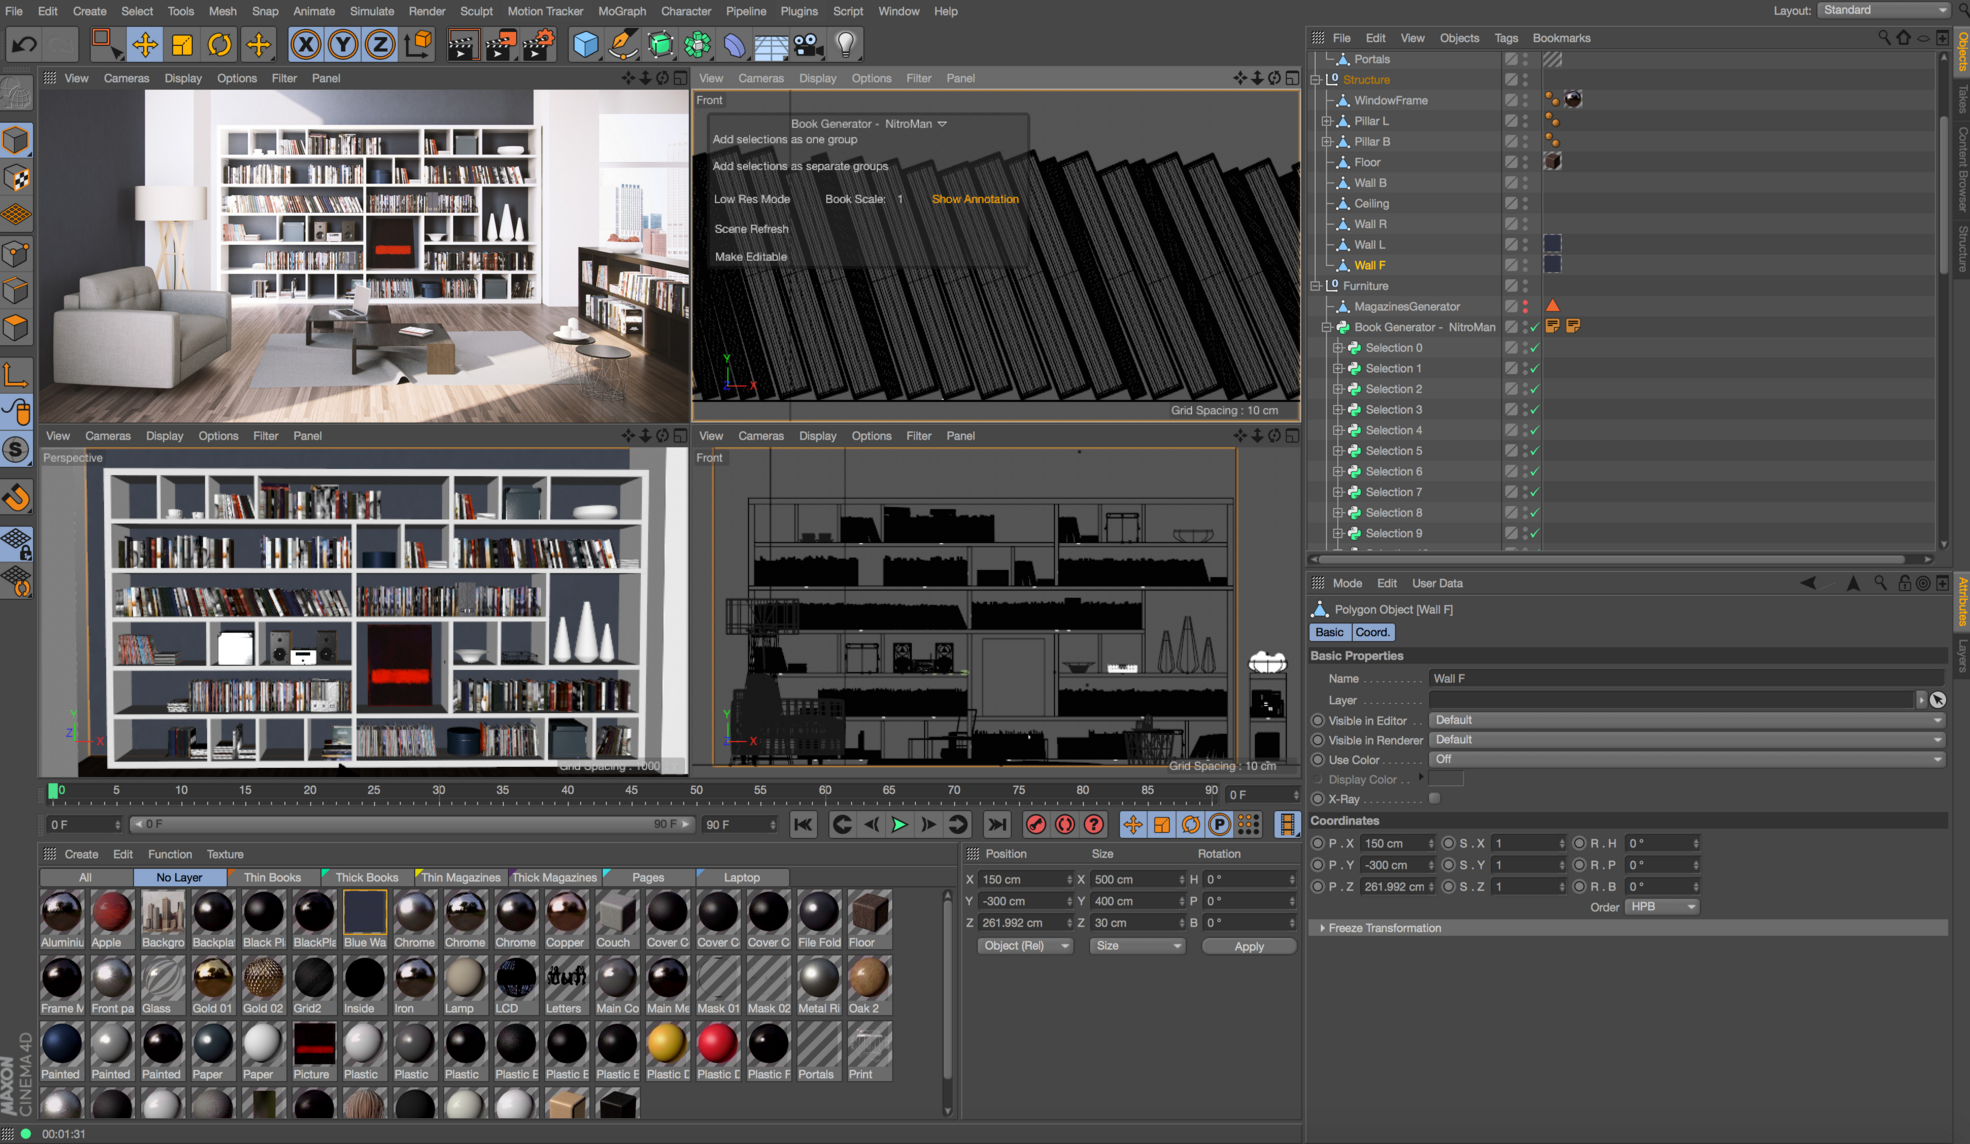Select the Rotate tool icon
The width and height of the screenshot is (1970, 1144).
click(219, 44)
